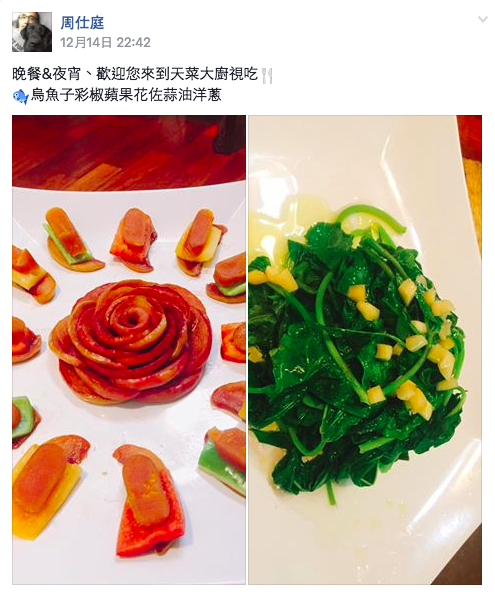Click the post text 烏魚子彩椒蘋果花佐蒜油洋蔥
Viewport: 495px width, 596px height.
(126, 95)
